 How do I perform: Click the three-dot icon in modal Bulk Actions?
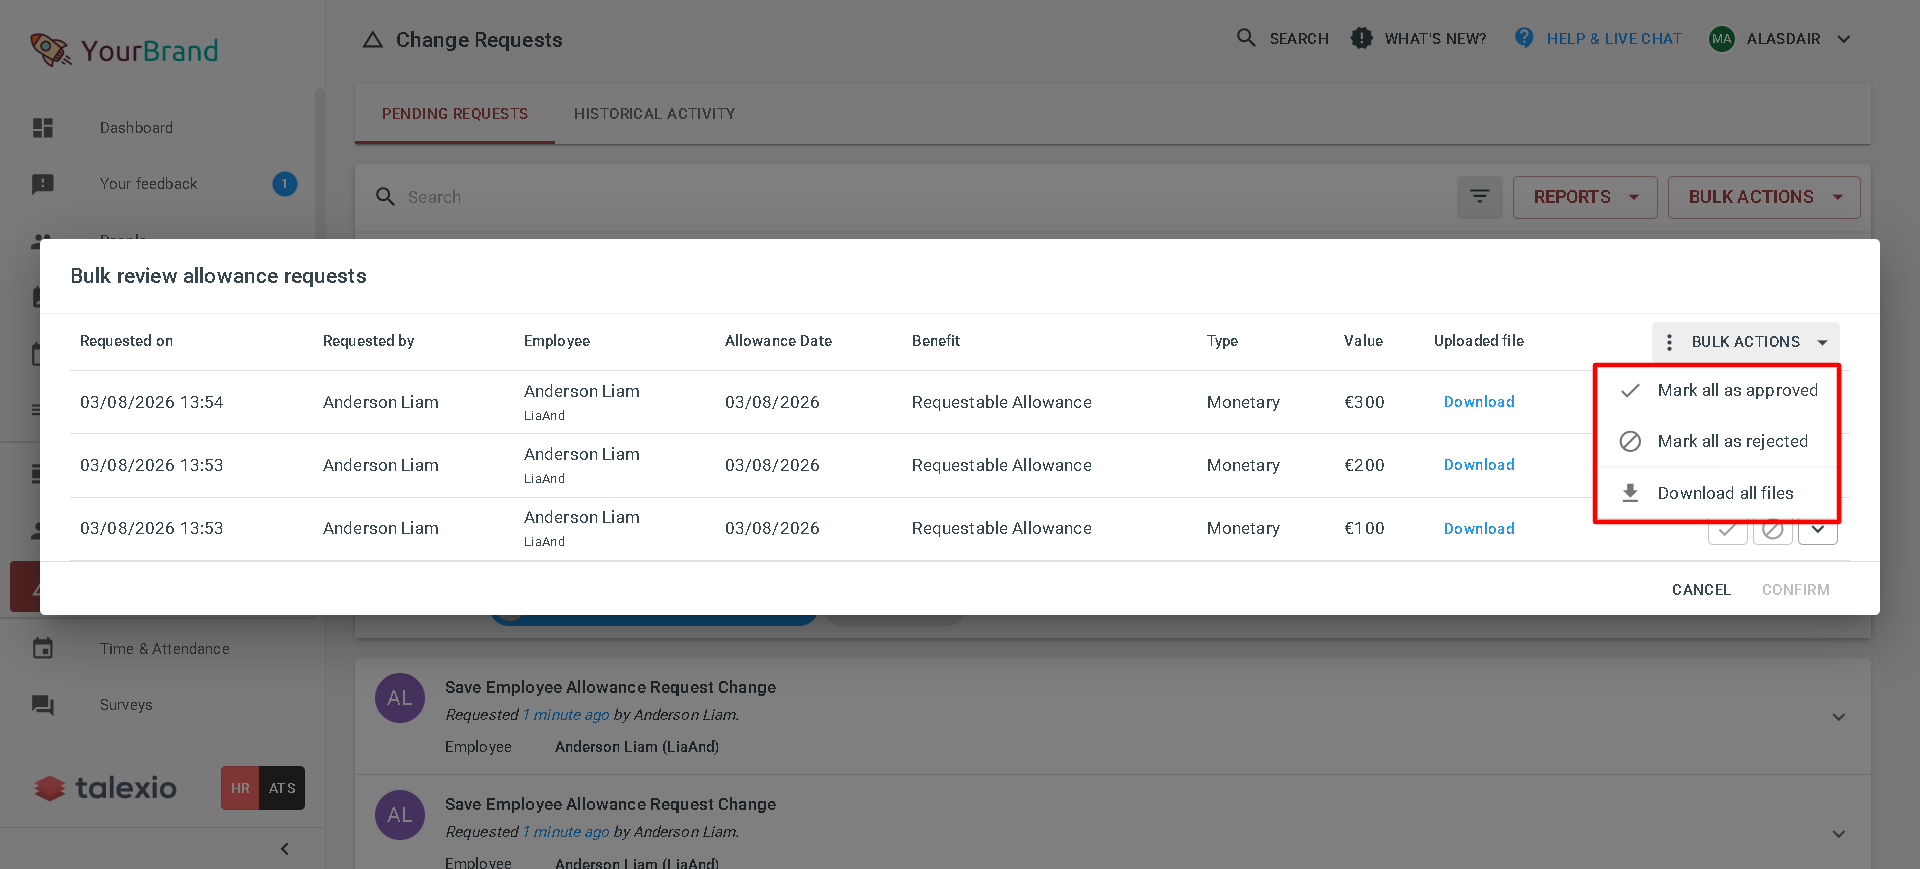pyautogui.click(x=1669, y=342)
